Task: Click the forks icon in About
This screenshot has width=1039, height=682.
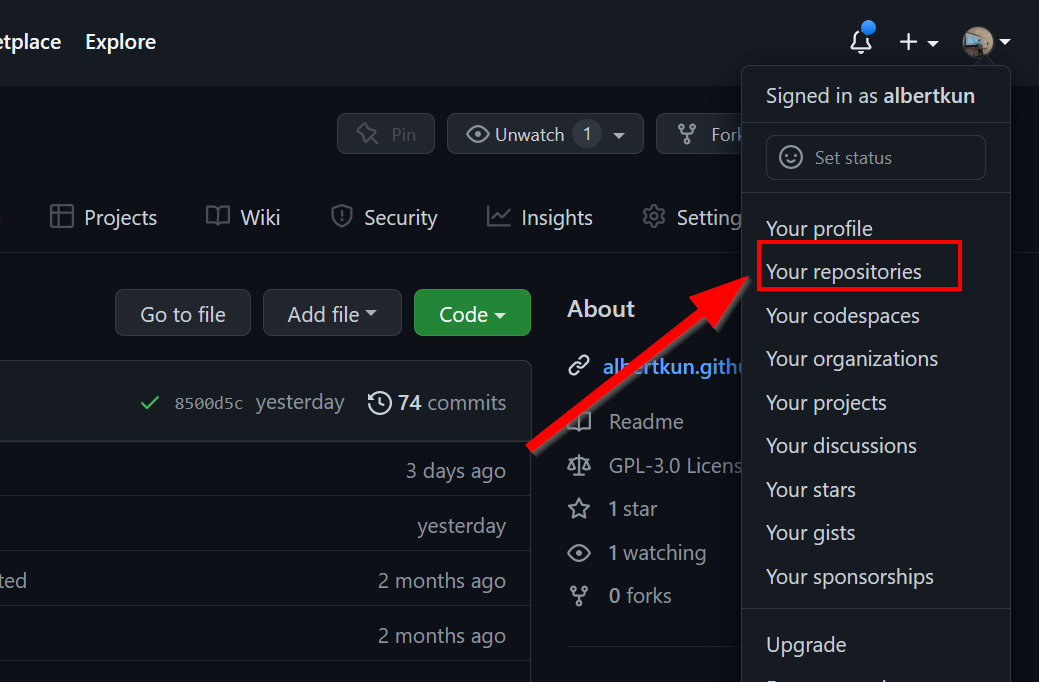Action: [x=579, y=596]
